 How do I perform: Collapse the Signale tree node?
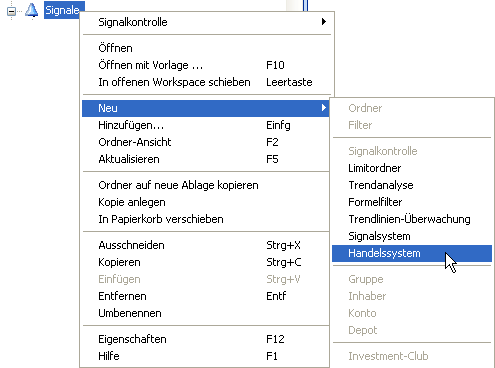coord(11,11)
